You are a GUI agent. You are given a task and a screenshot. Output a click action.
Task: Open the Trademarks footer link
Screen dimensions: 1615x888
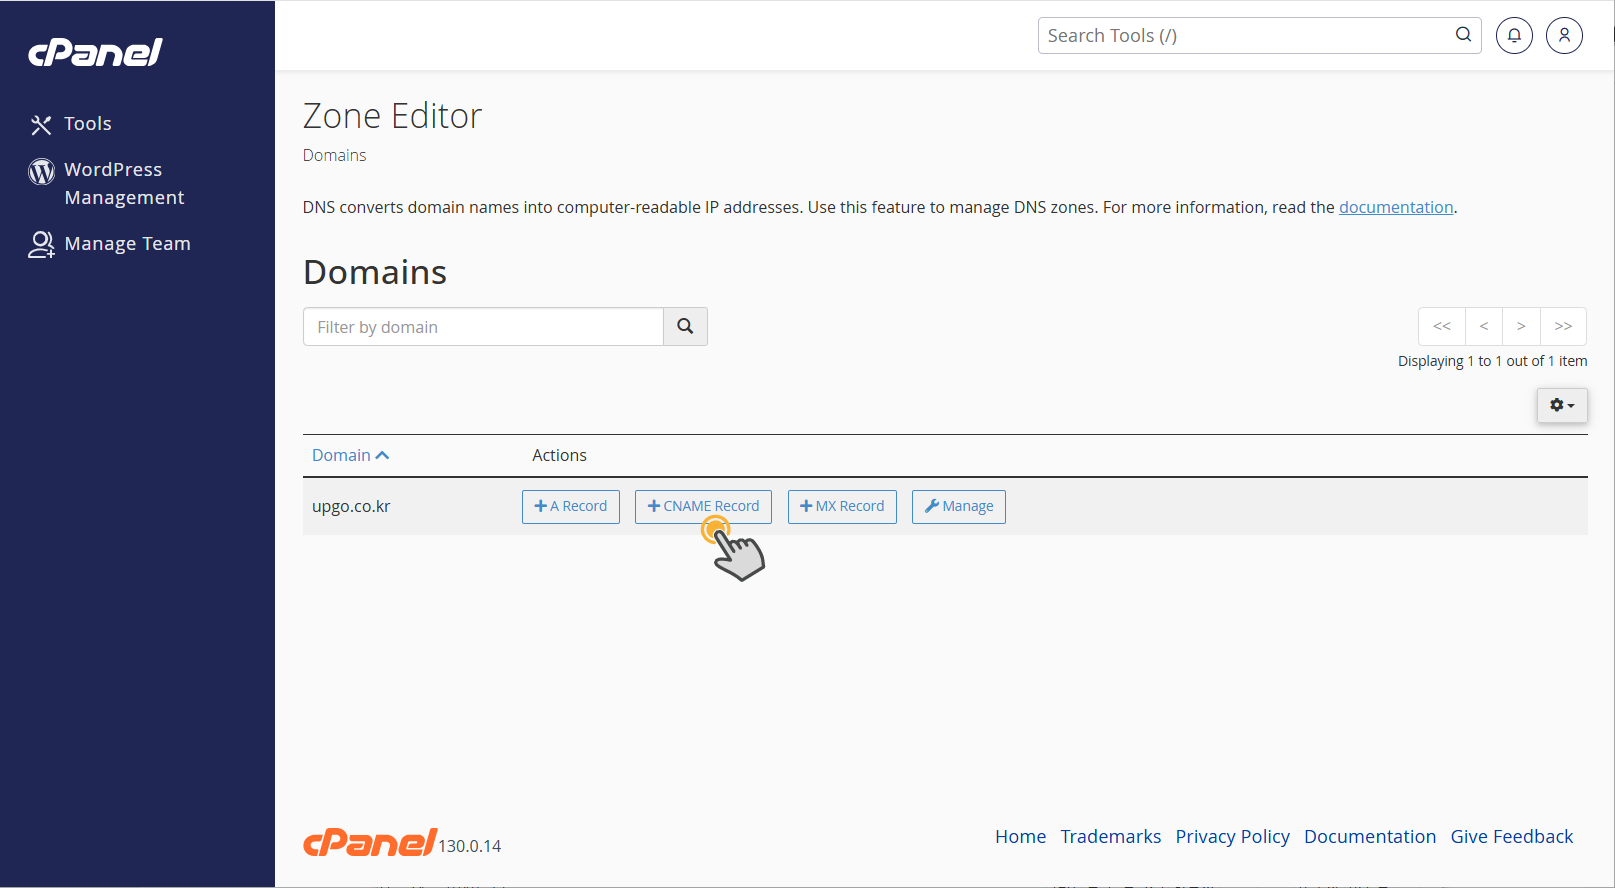pos(1111,837)
